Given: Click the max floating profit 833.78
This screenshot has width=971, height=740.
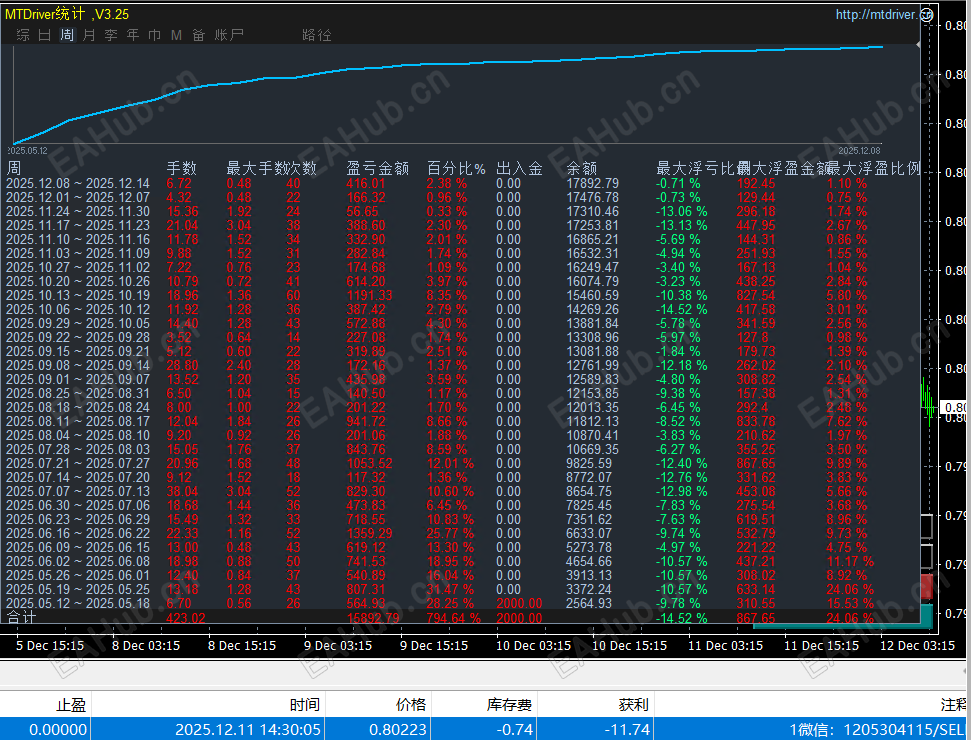Looking at the screenshot, I should click(755, 421).
